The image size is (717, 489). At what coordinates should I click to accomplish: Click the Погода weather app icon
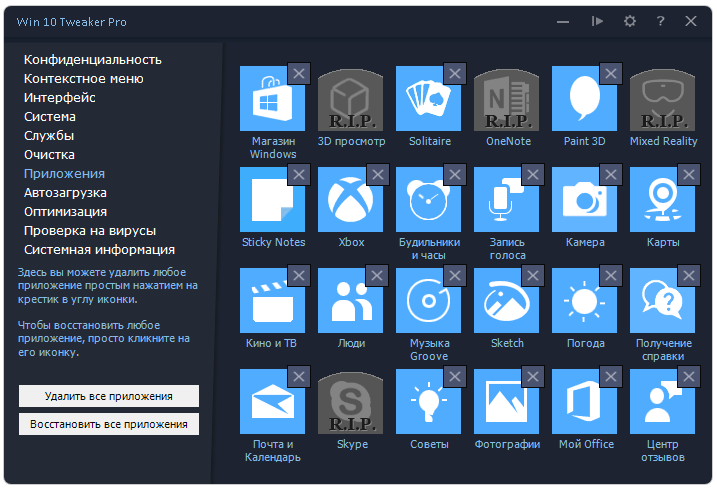pos(583,302)
